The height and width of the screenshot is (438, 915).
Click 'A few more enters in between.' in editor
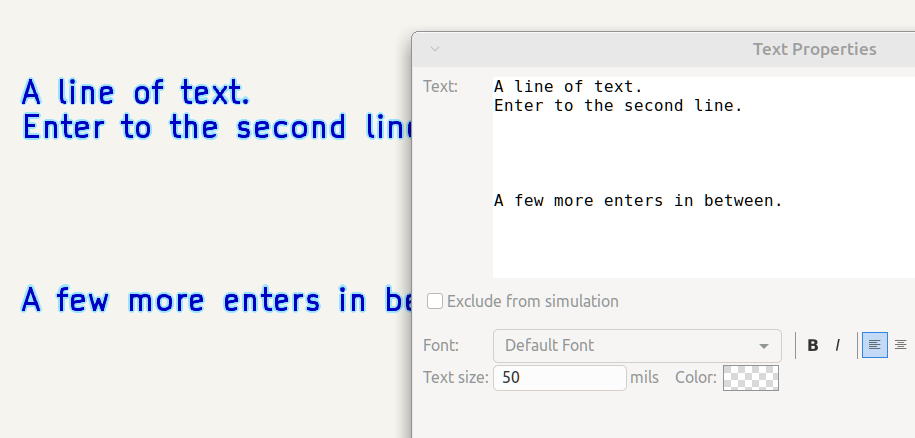pos(638,201)
